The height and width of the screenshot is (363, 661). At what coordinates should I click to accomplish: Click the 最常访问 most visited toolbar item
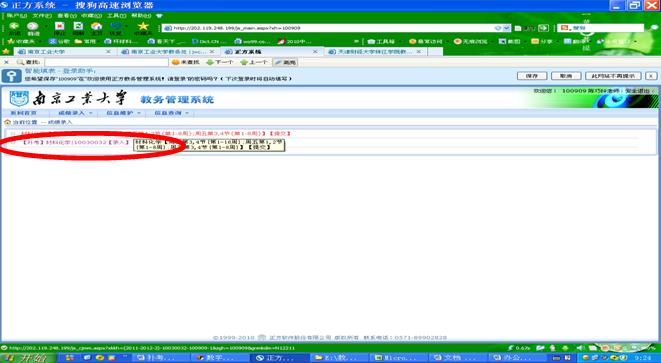(x=426, y=41)
